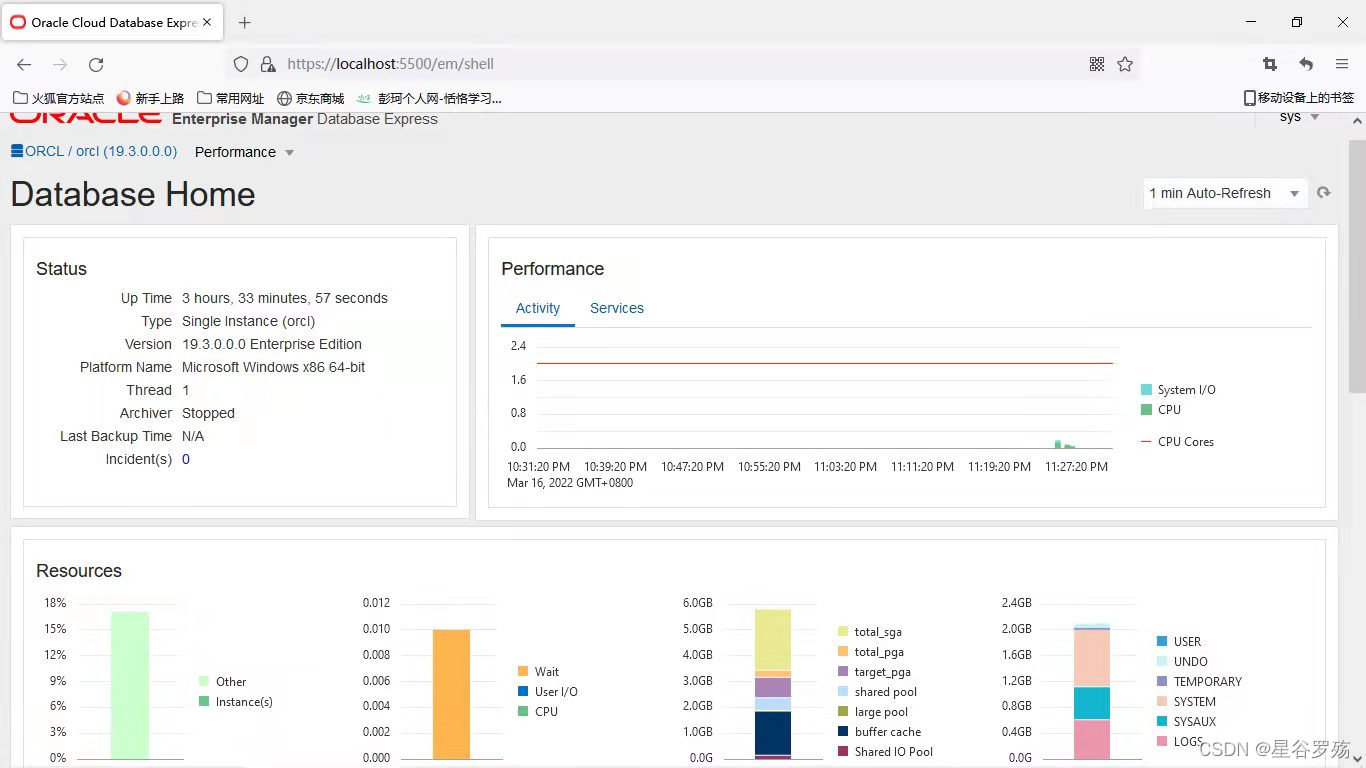
Task: Click the User I/O legend swatch
Action: click(x=523, y=692)
